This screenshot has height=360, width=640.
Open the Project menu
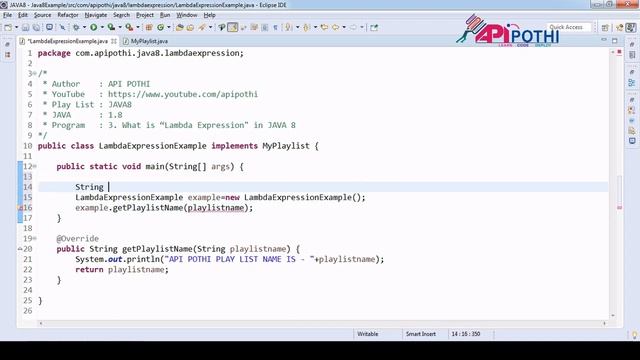tap(145, 15)
